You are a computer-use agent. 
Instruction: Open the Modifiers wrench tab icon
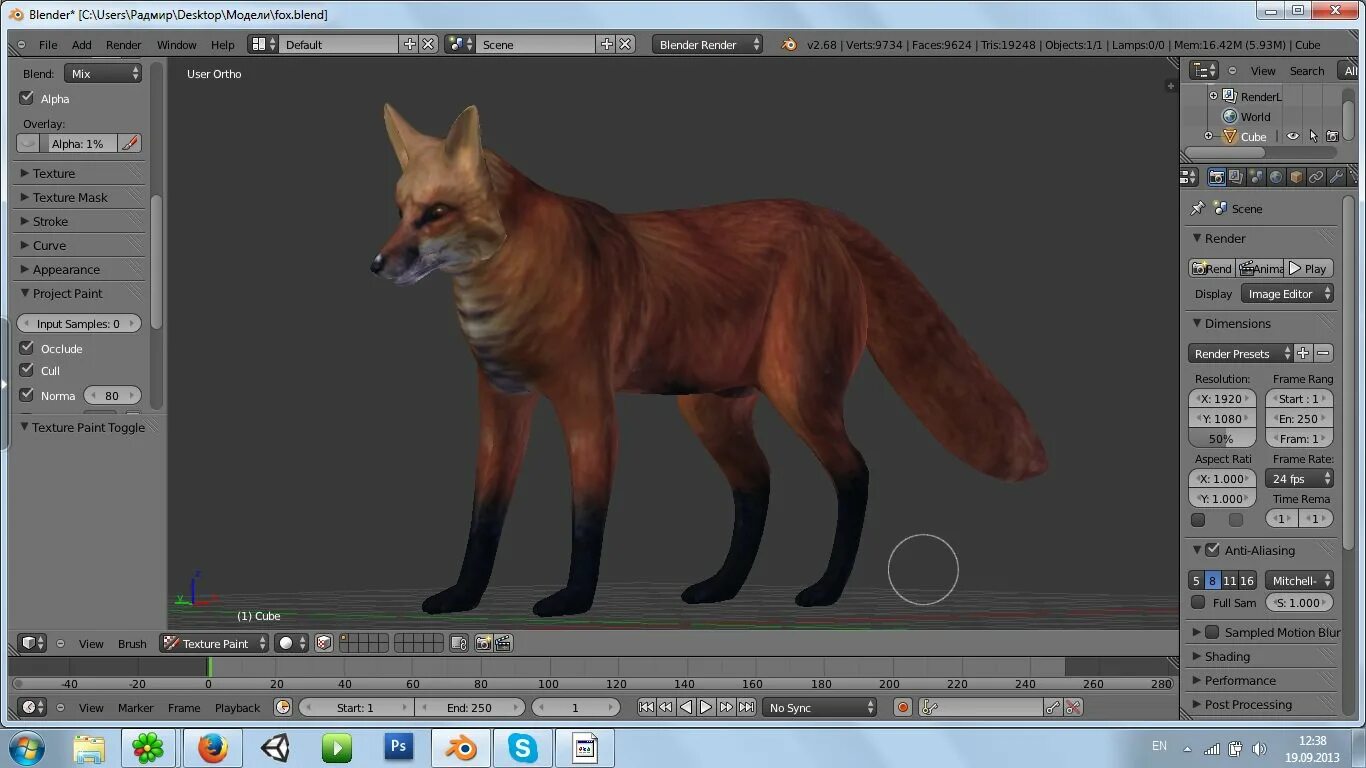coord(1336,177)
